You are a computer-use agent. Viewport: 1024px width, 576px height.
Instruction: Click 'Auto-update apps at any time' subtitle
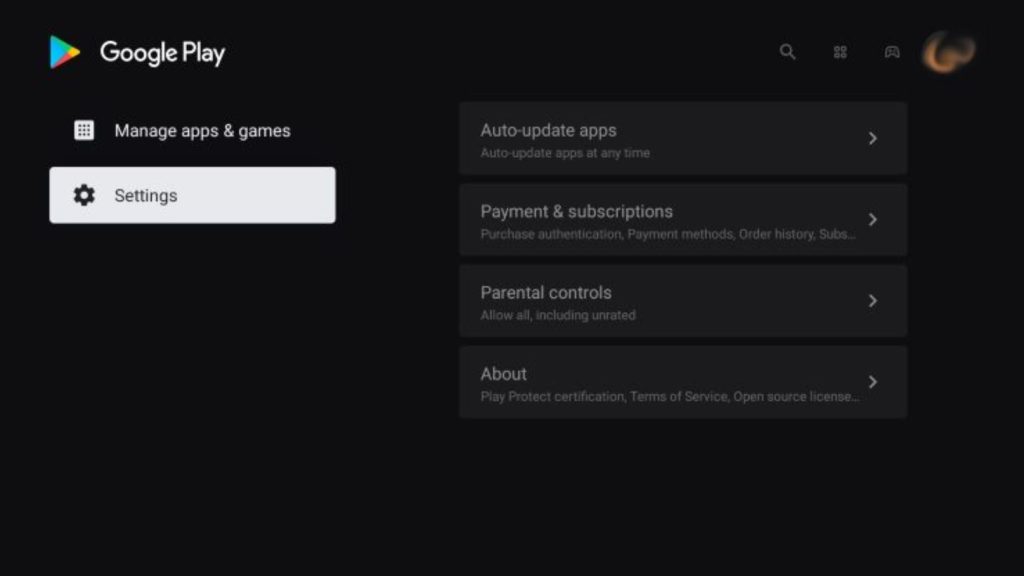tap(565, 153)
